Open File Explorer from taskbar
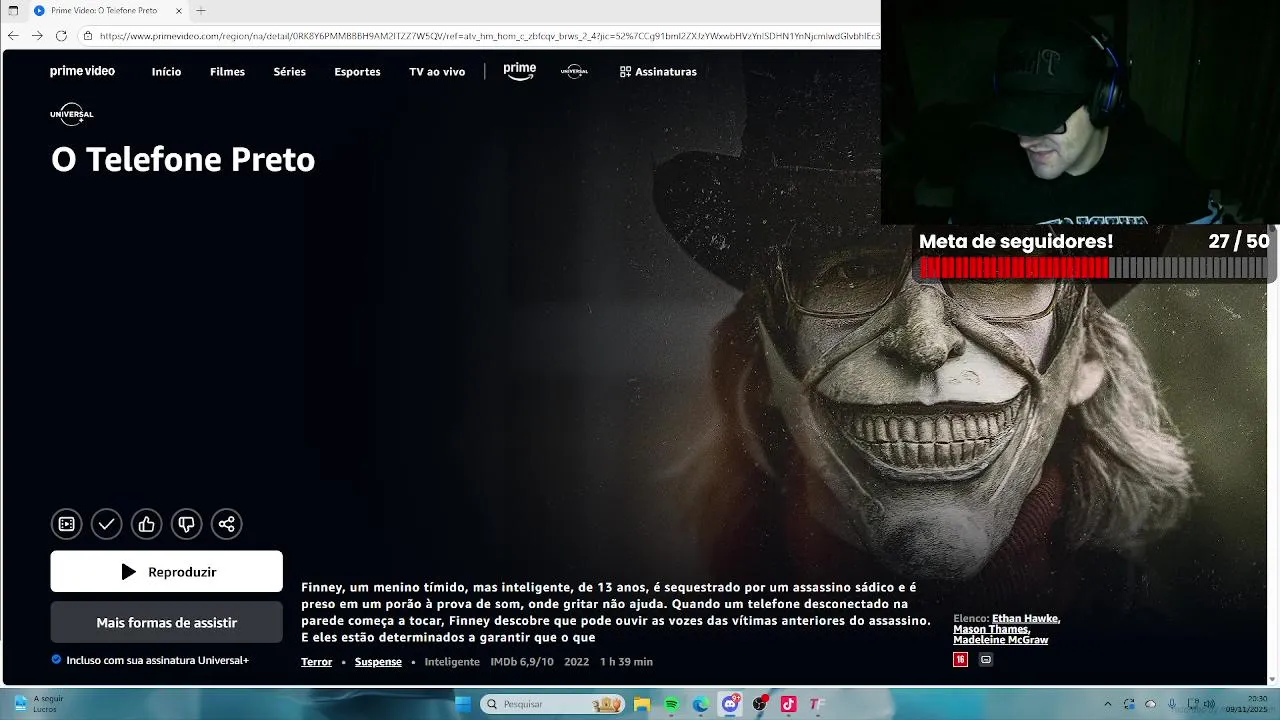Screen dimensions: 1280x720 pos(642,704)
